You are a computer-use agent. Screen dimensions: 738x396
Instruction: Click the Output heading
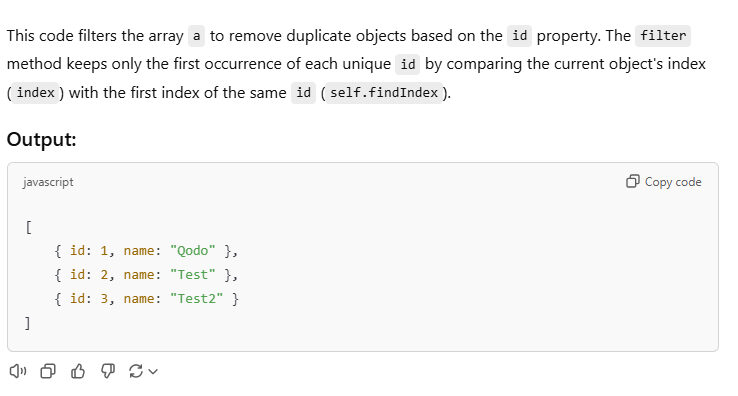click(x=41, y=139)
